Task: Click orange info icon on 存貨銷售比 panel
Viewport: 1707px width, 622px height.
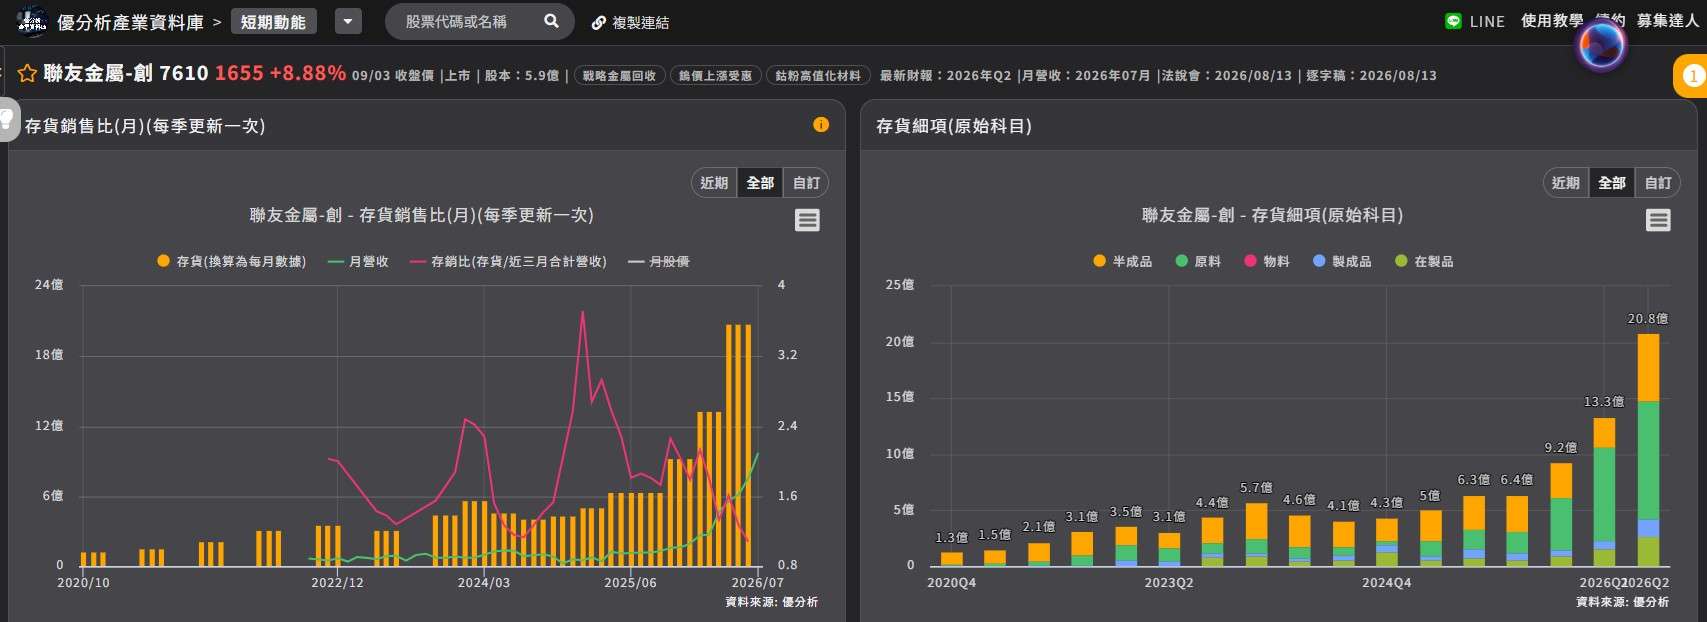Action: tap(821, 125)
